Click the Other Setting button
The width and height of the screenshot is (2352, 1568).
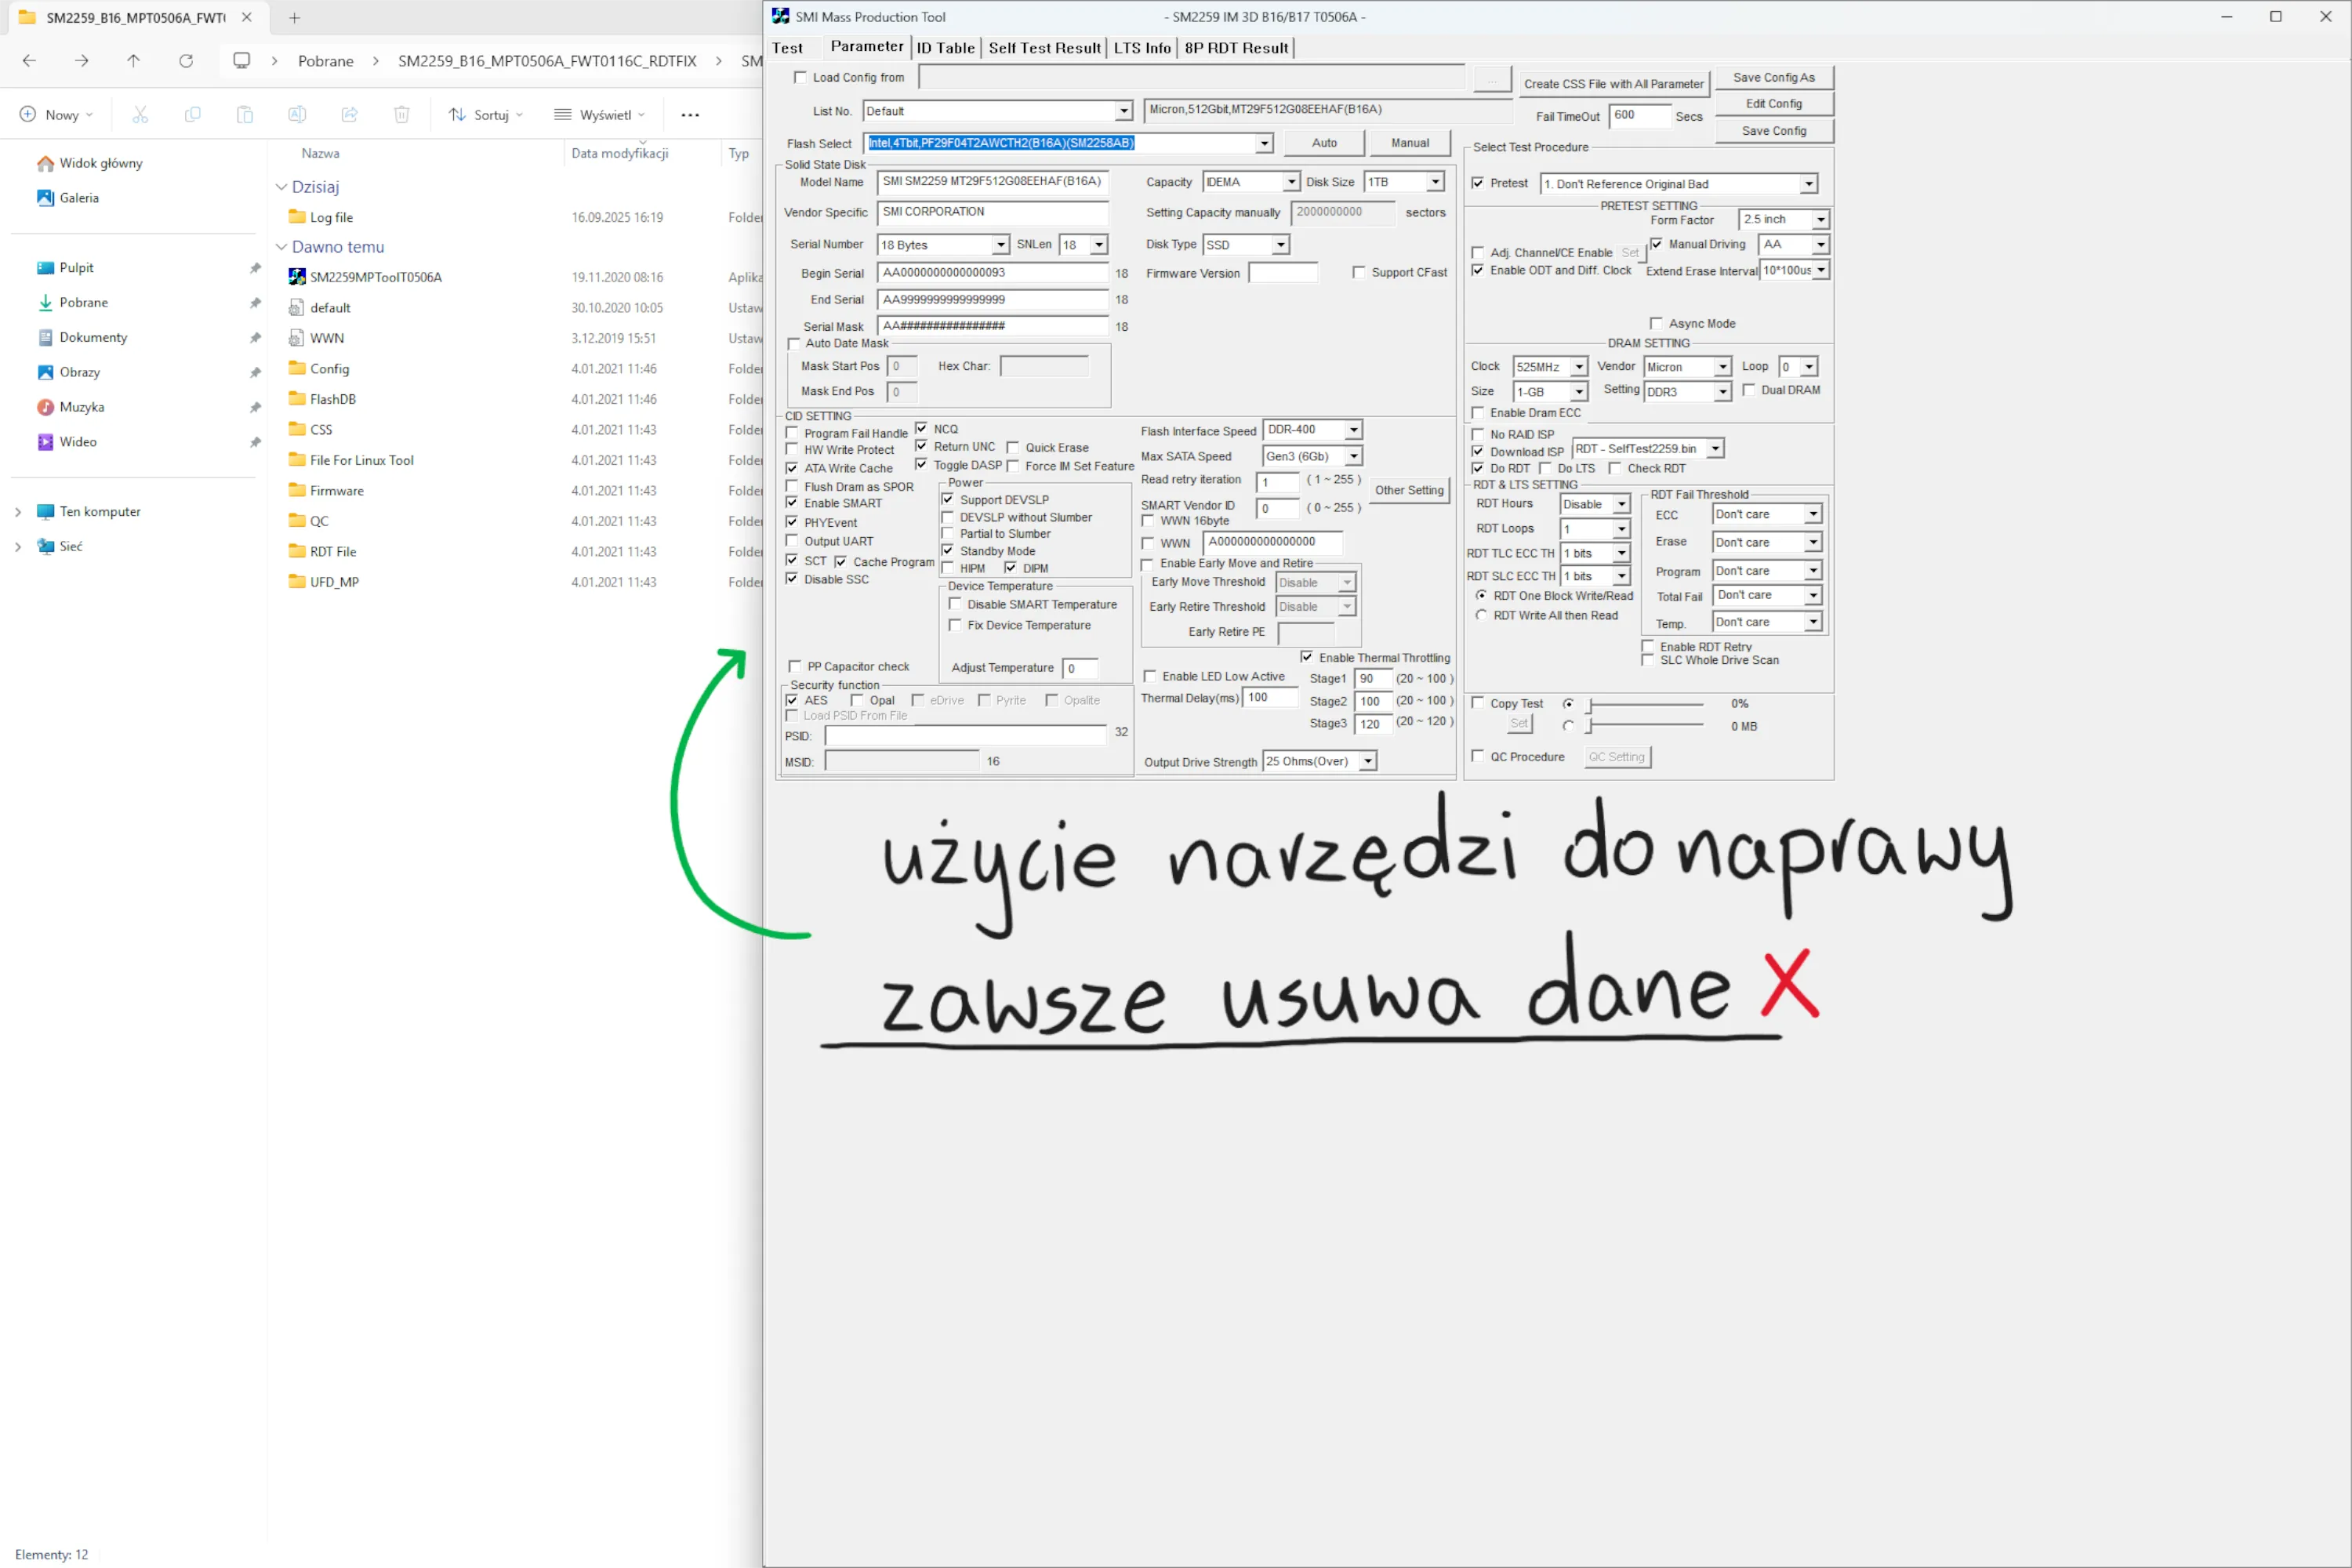pos(1409,490)
